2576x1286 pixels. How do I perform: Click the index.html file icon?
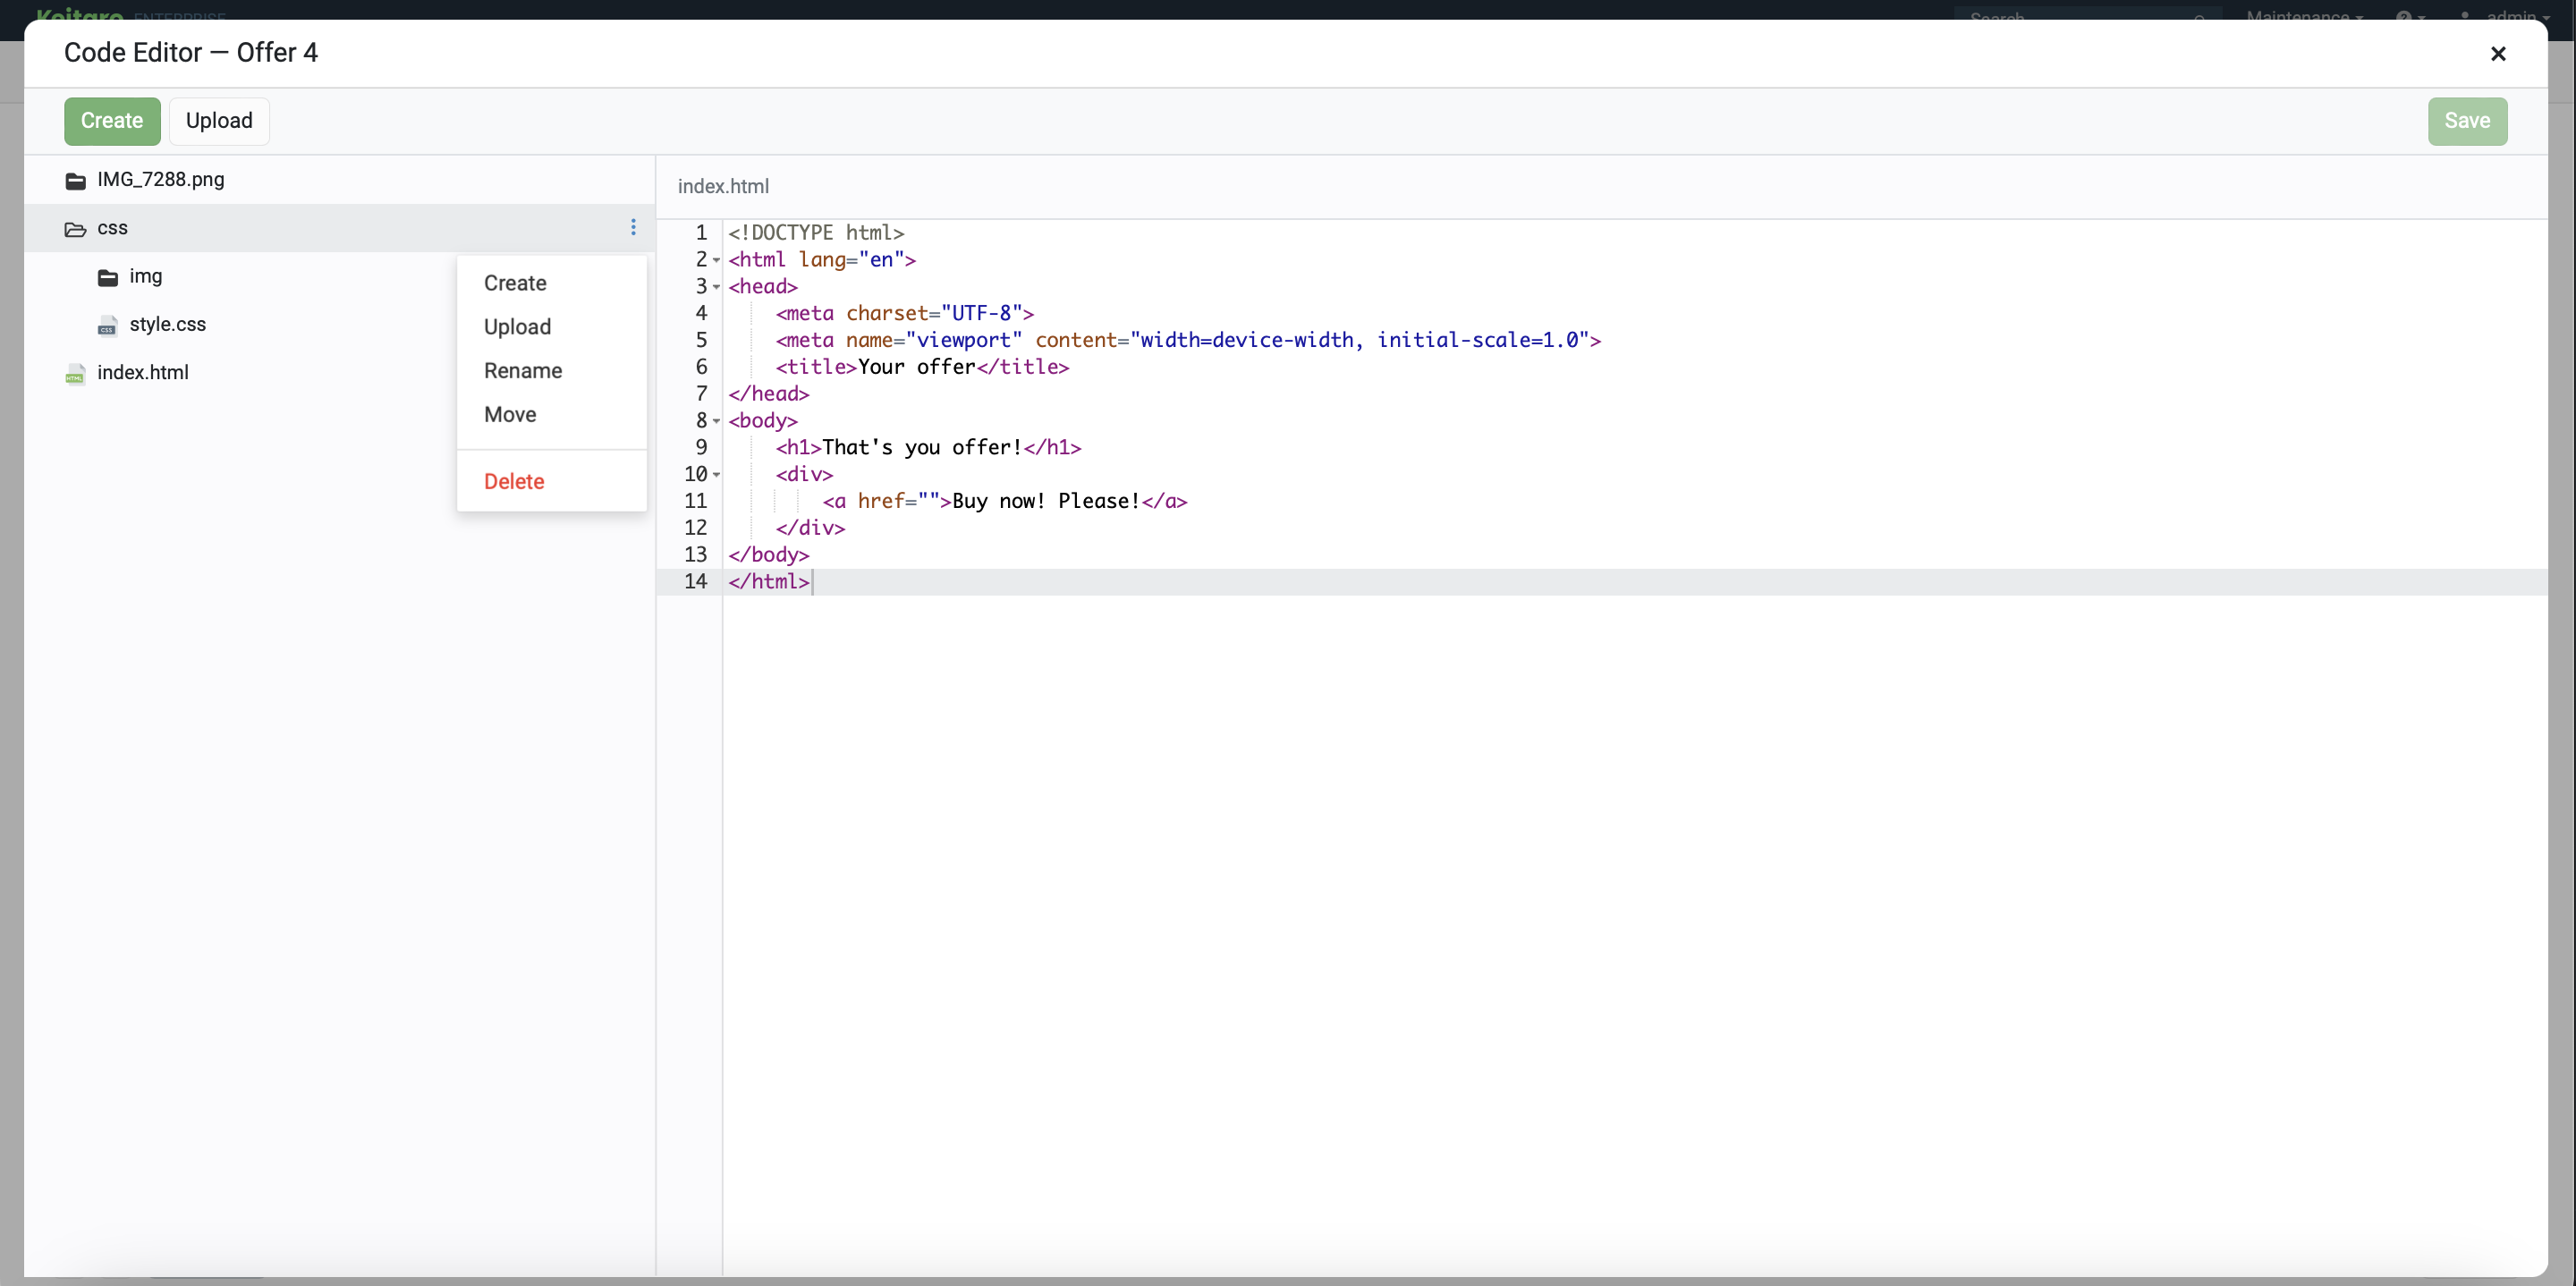[75, 374]
